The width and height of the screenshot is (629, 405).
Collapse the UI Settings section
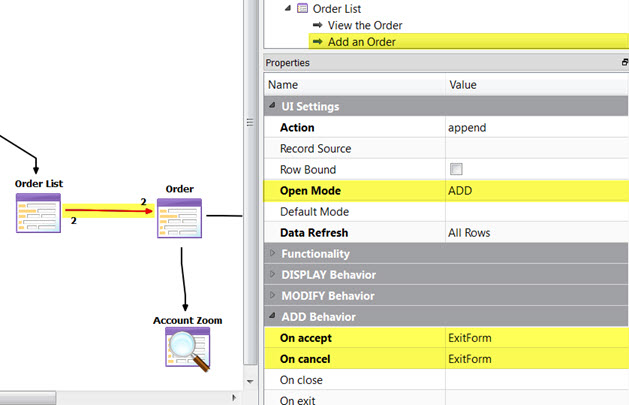pyautogui.click(x=271, y=107)
